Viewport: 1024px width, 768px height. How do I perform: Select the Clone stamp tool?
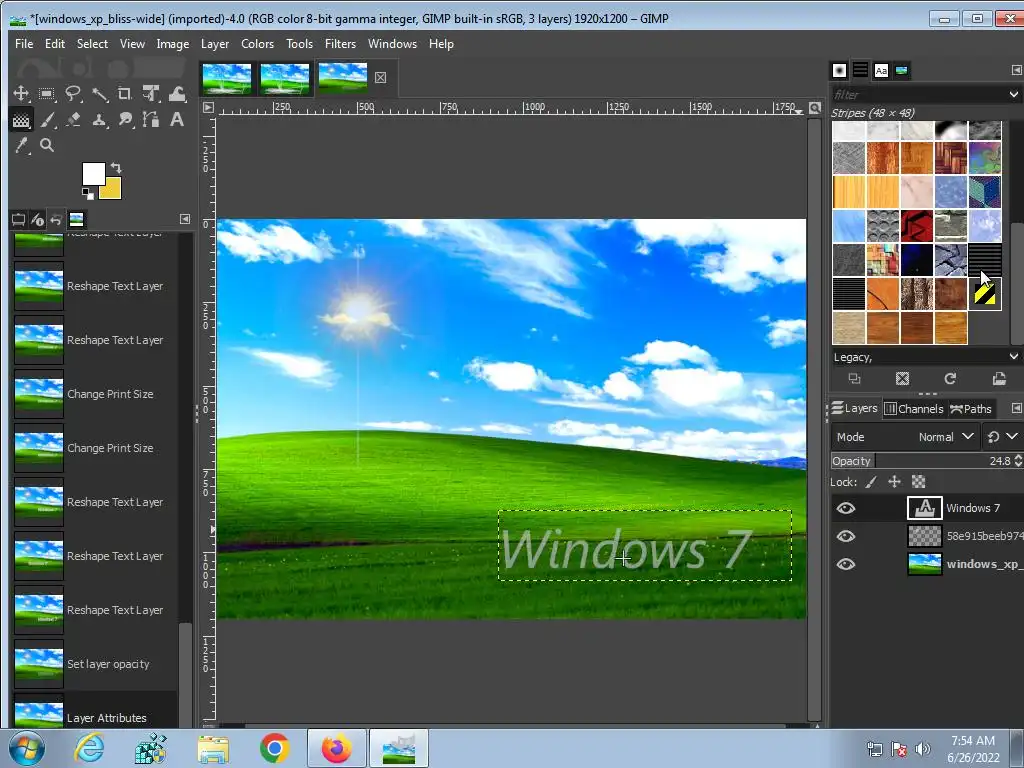(99, 120)
